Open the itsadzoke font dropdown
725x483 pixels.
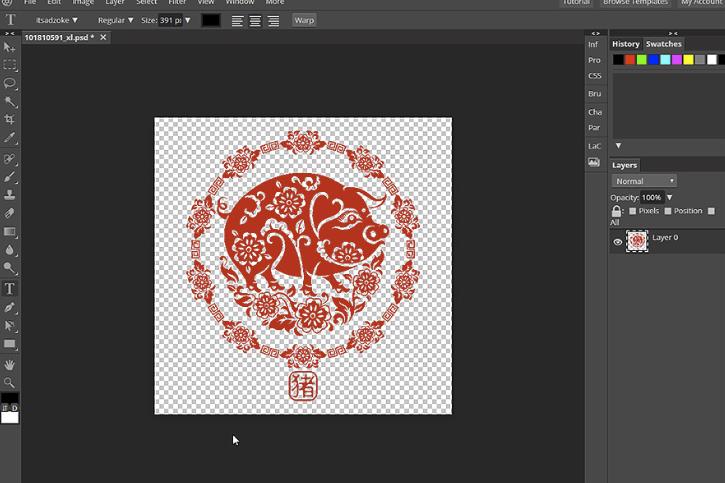[x=57, y=20]
